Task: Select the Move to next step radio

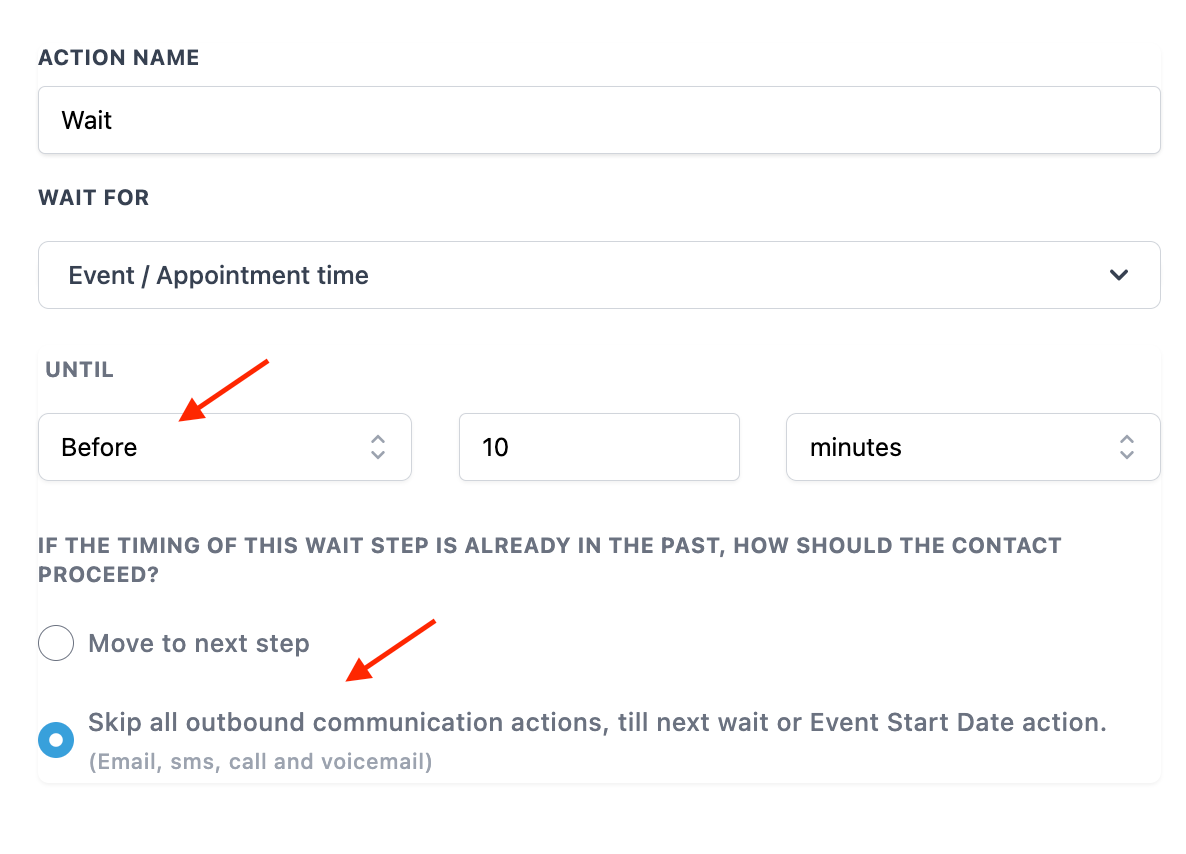Action: pos(56,643)
